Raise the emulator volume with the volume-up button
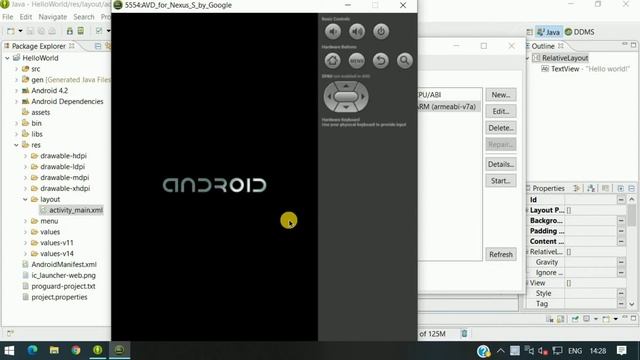 point(357,31)
